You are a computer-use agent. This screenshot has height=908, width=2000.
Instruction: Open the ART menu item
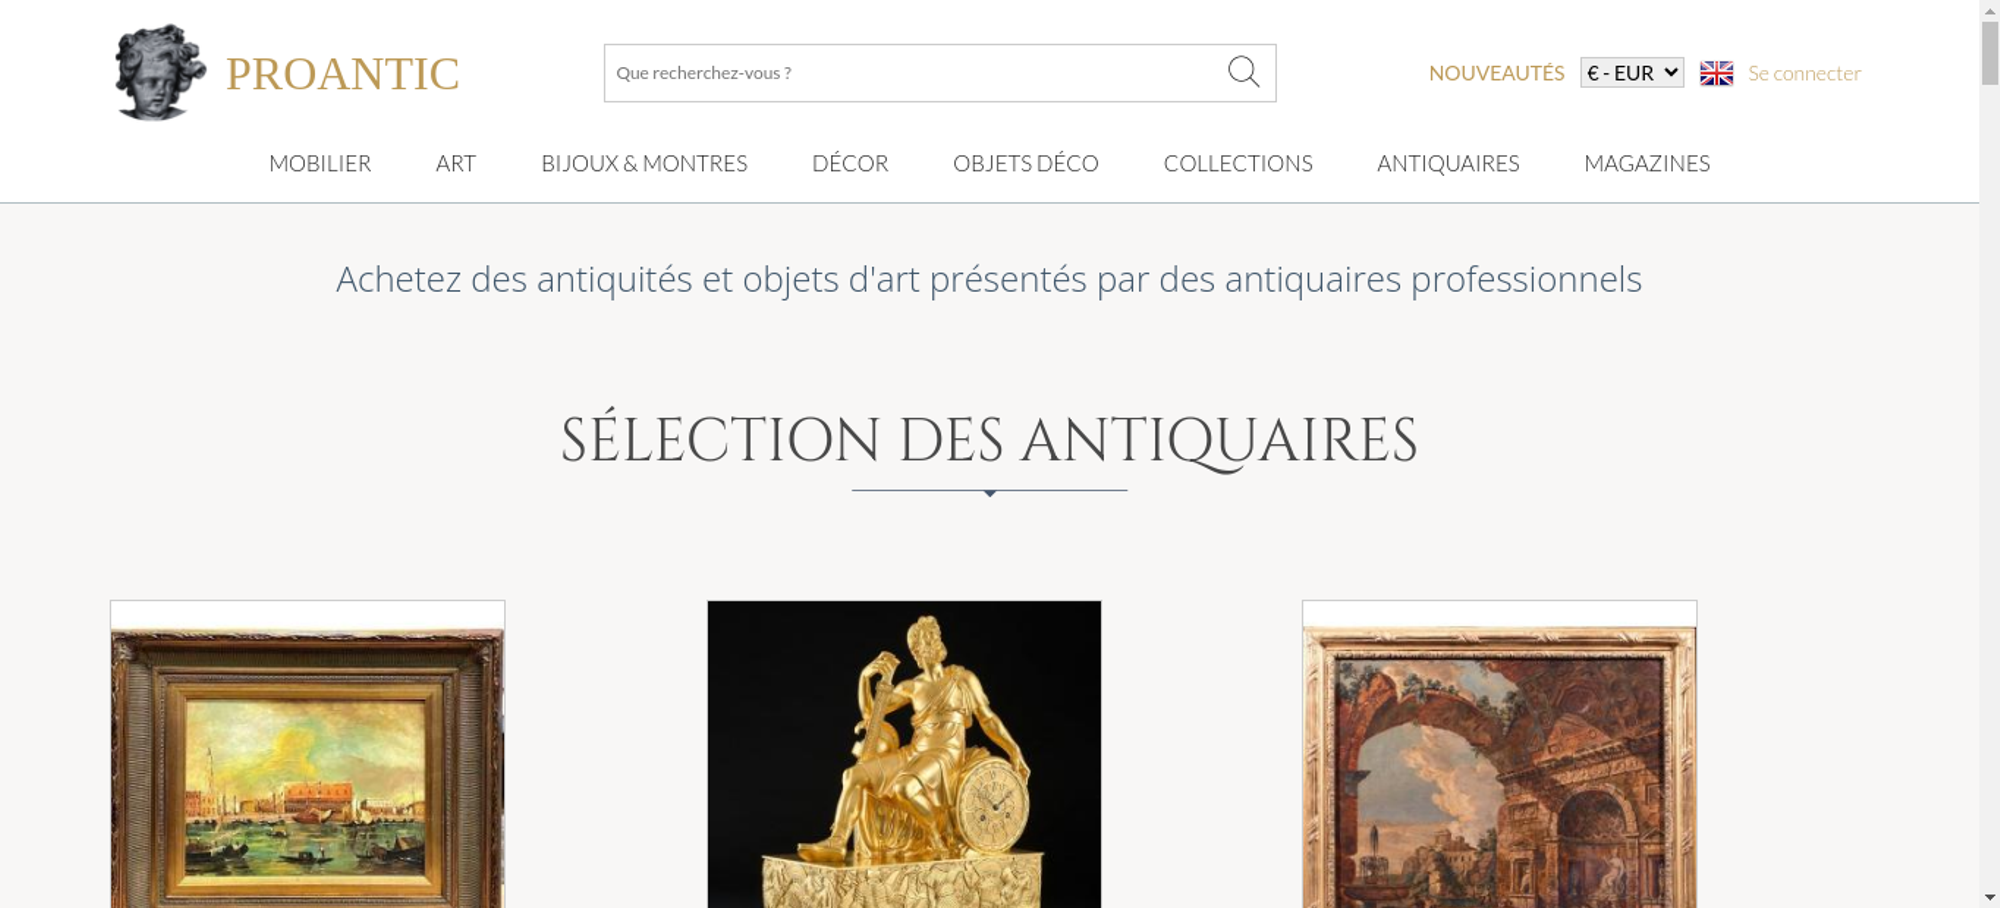pos(456,163)
